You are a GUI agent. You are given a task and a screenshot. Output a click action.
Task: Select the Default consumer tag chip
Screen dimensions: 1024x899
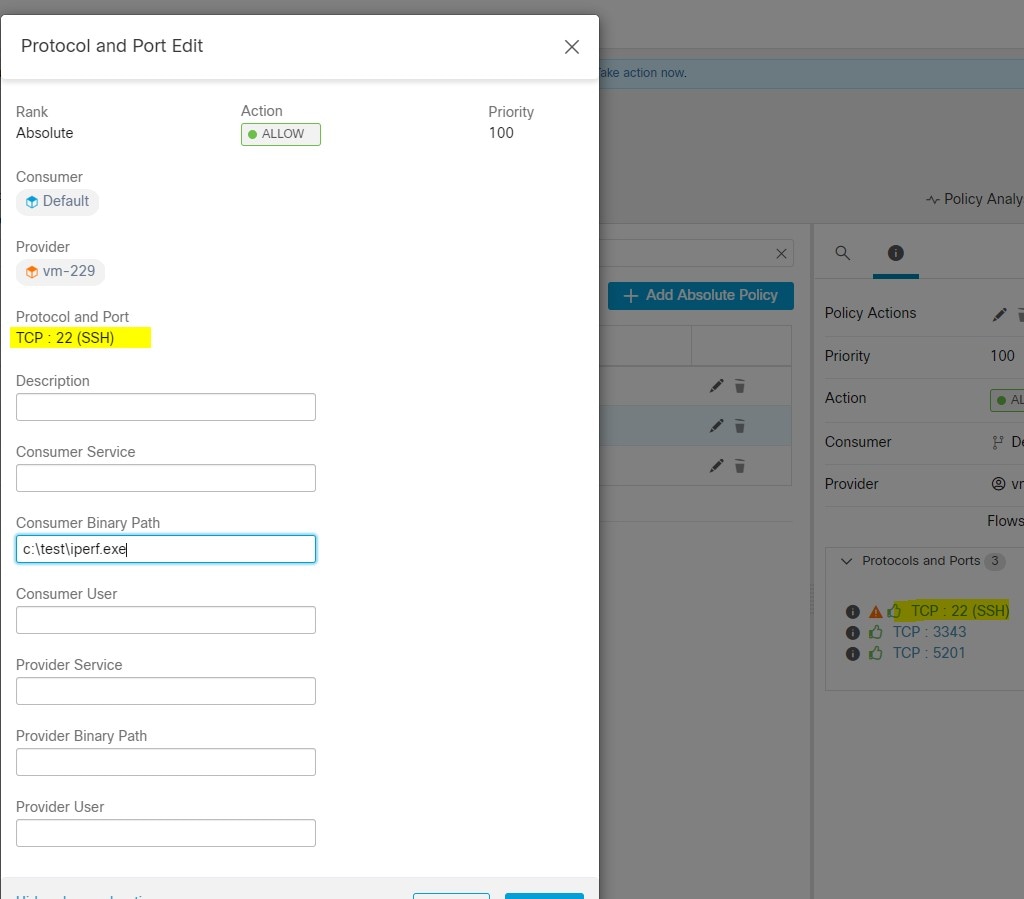(57, 201)
